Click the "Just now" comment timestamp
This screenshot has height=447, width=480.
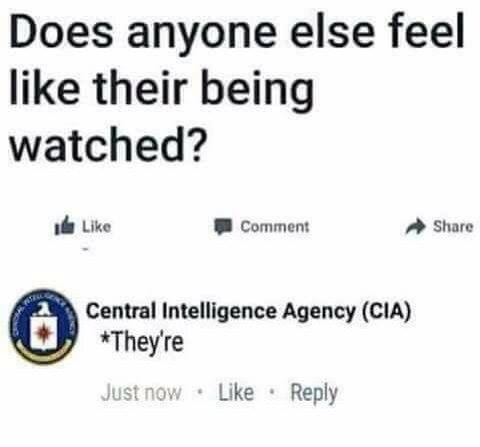141,392
